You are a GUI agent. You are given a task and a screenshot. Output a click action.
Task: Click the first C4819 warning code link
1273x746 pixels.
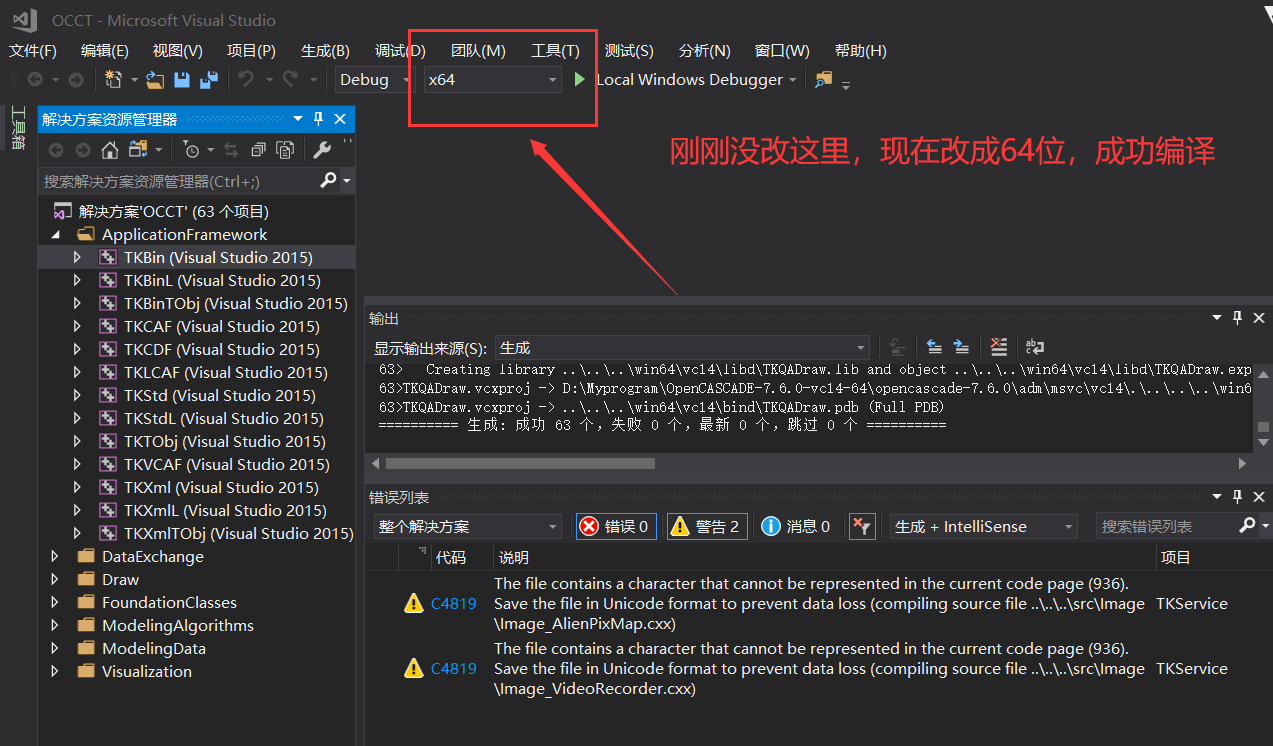[x=454, y=603]
